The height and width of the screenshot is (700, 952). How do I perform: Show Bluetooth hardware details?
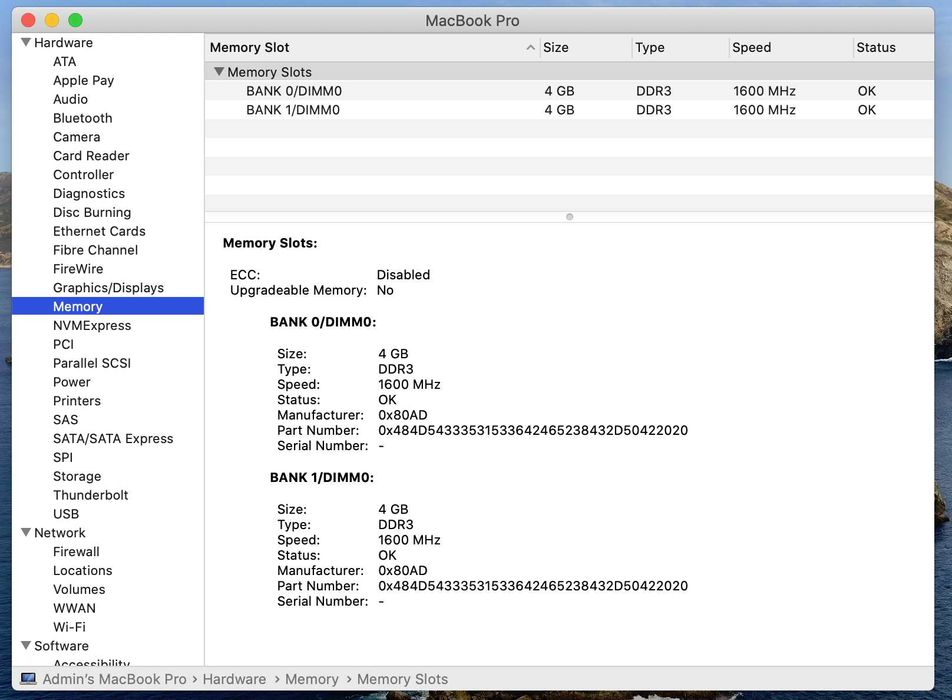point(83,118)
